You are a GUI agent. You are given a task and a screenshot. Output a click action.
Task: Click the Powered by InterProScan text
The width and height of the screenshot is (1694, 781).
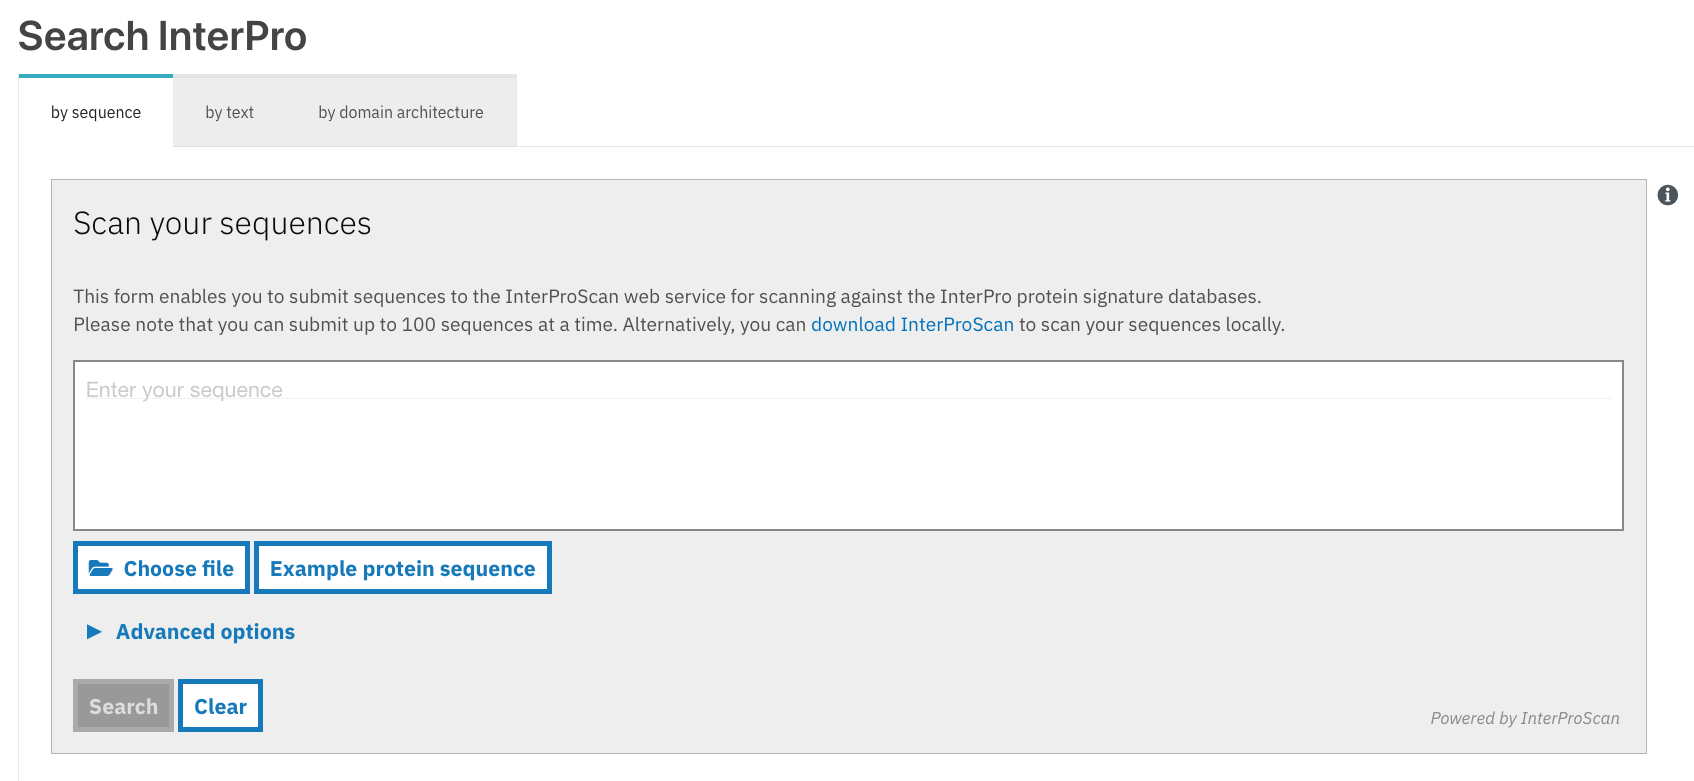tap(1524, 718)
